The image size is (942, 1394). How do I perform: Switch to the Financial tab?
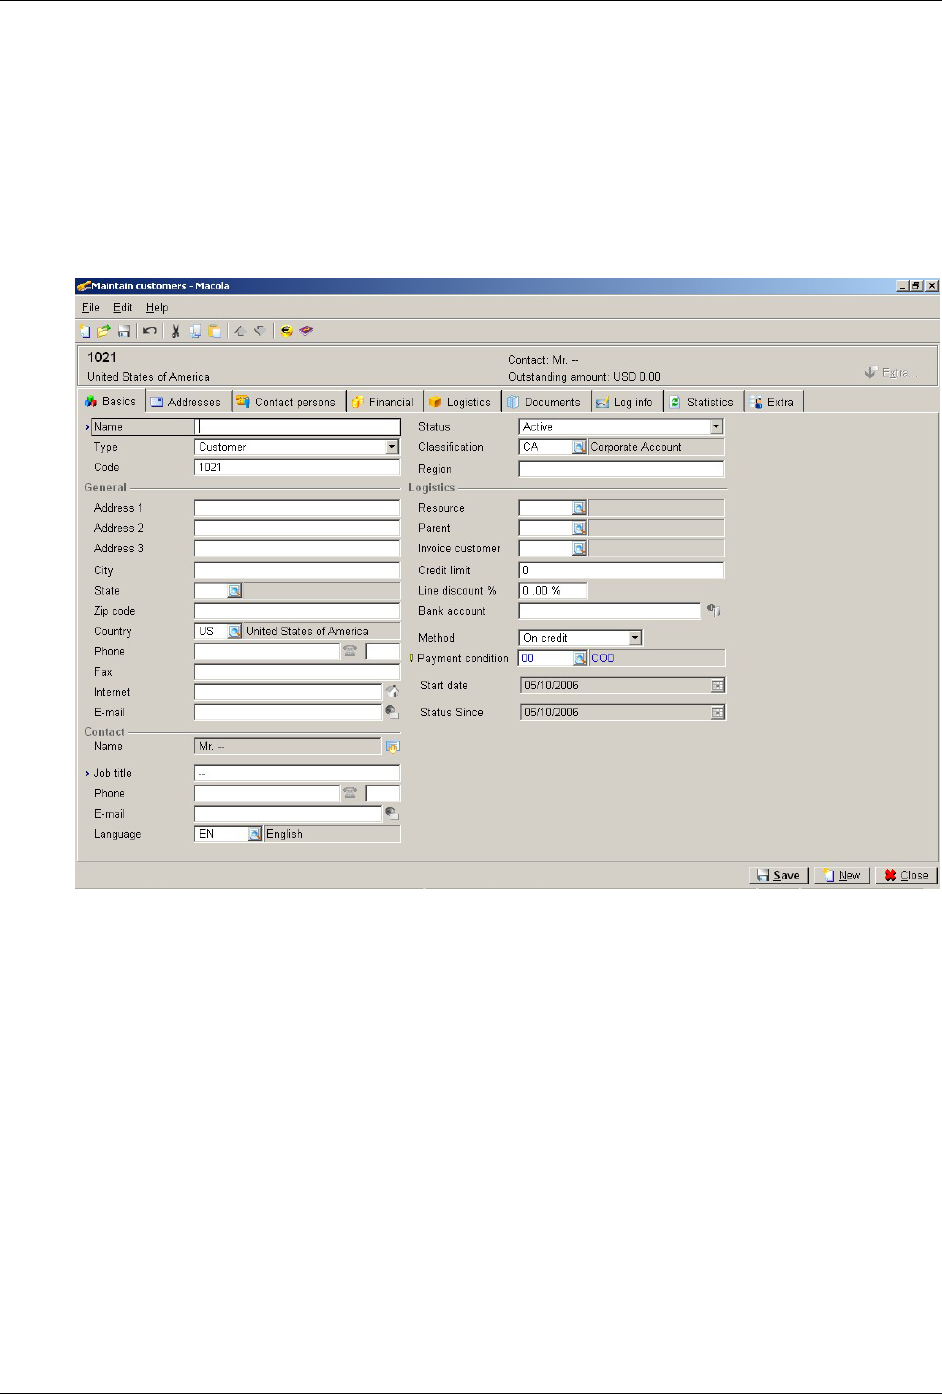pyautogui.click(x=383, y=402)
